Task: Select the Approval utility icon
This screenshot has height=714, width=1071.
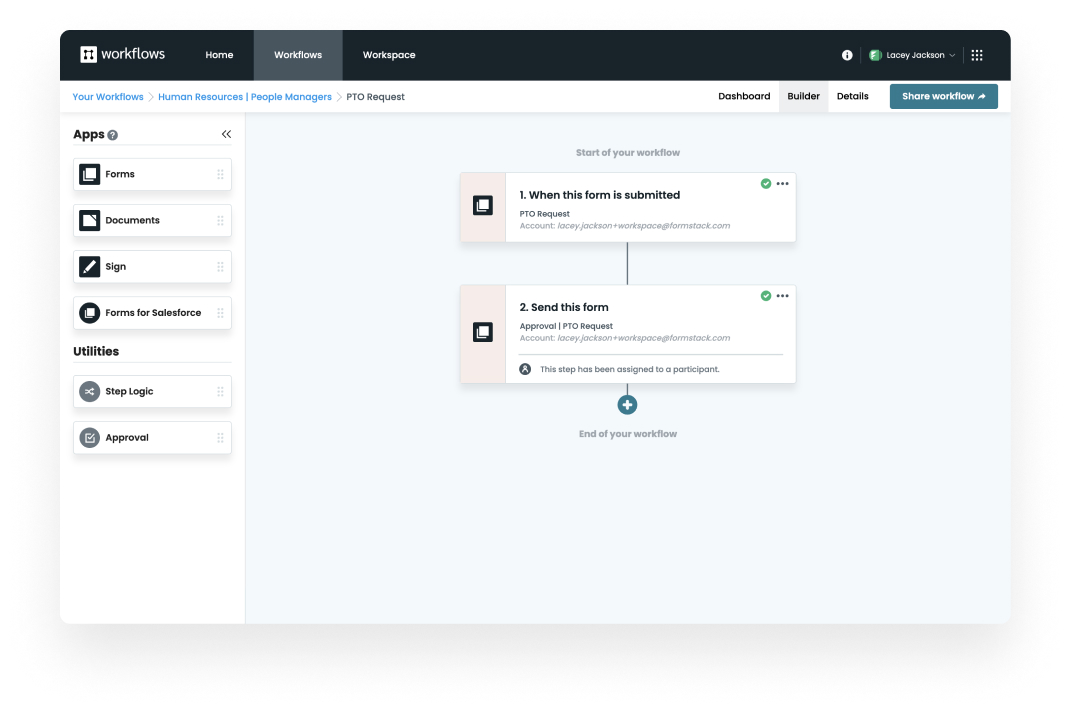Action: [89, 437]
